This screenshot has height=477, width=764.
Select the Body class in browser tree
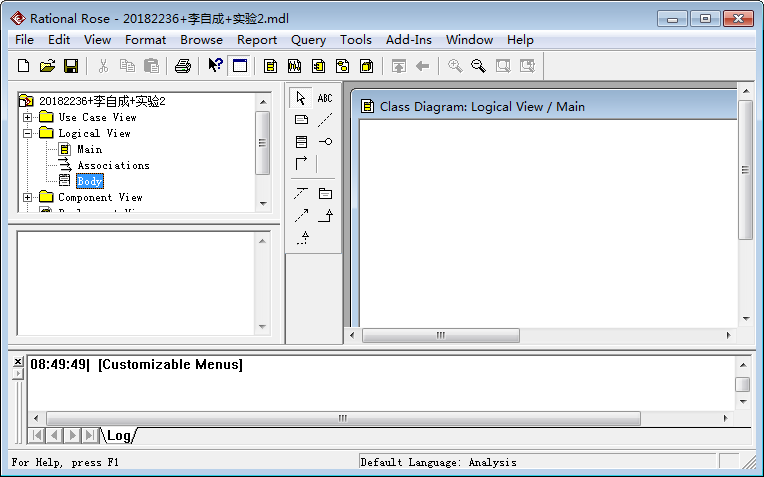(90, 181)
